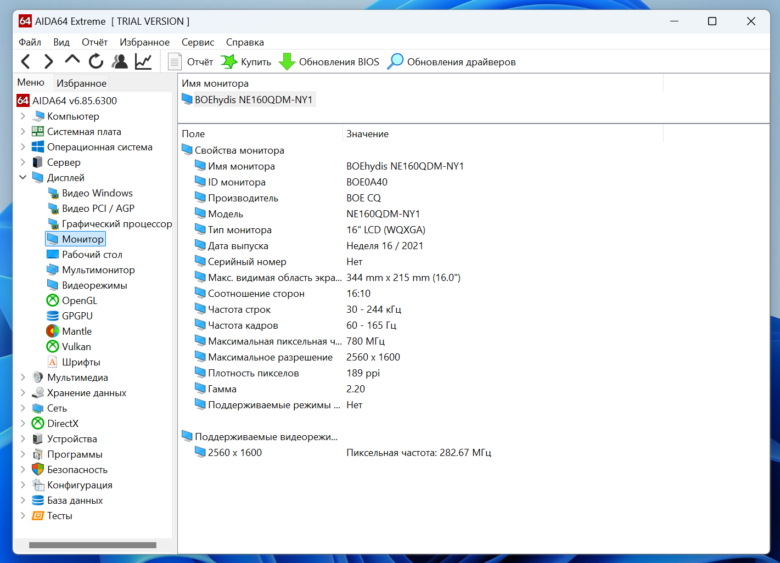Select Видео Windows in the tree
780x563 pixels.
(x=90, y=193)
